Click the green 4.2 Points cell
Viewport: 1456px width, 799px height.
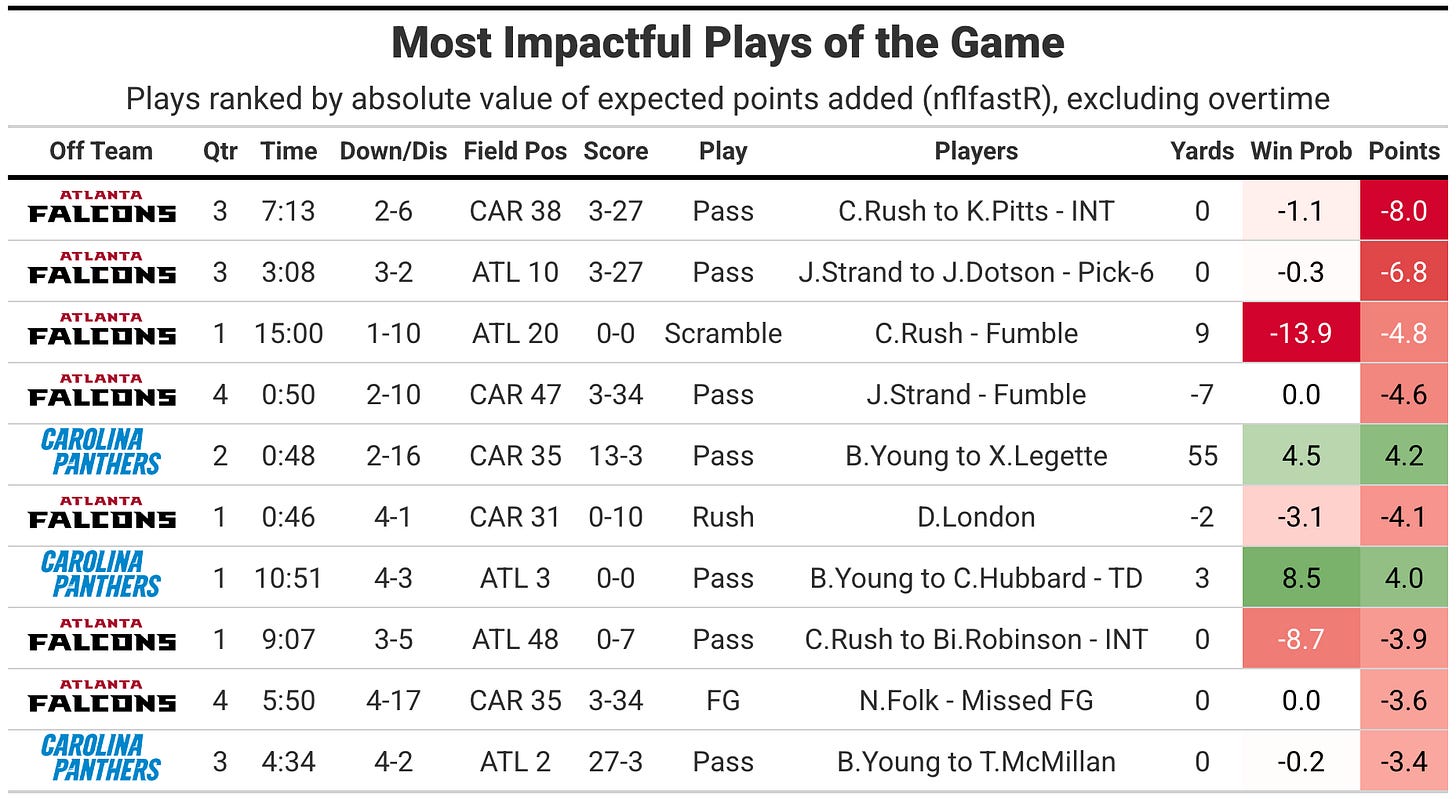pos(1404,456)
